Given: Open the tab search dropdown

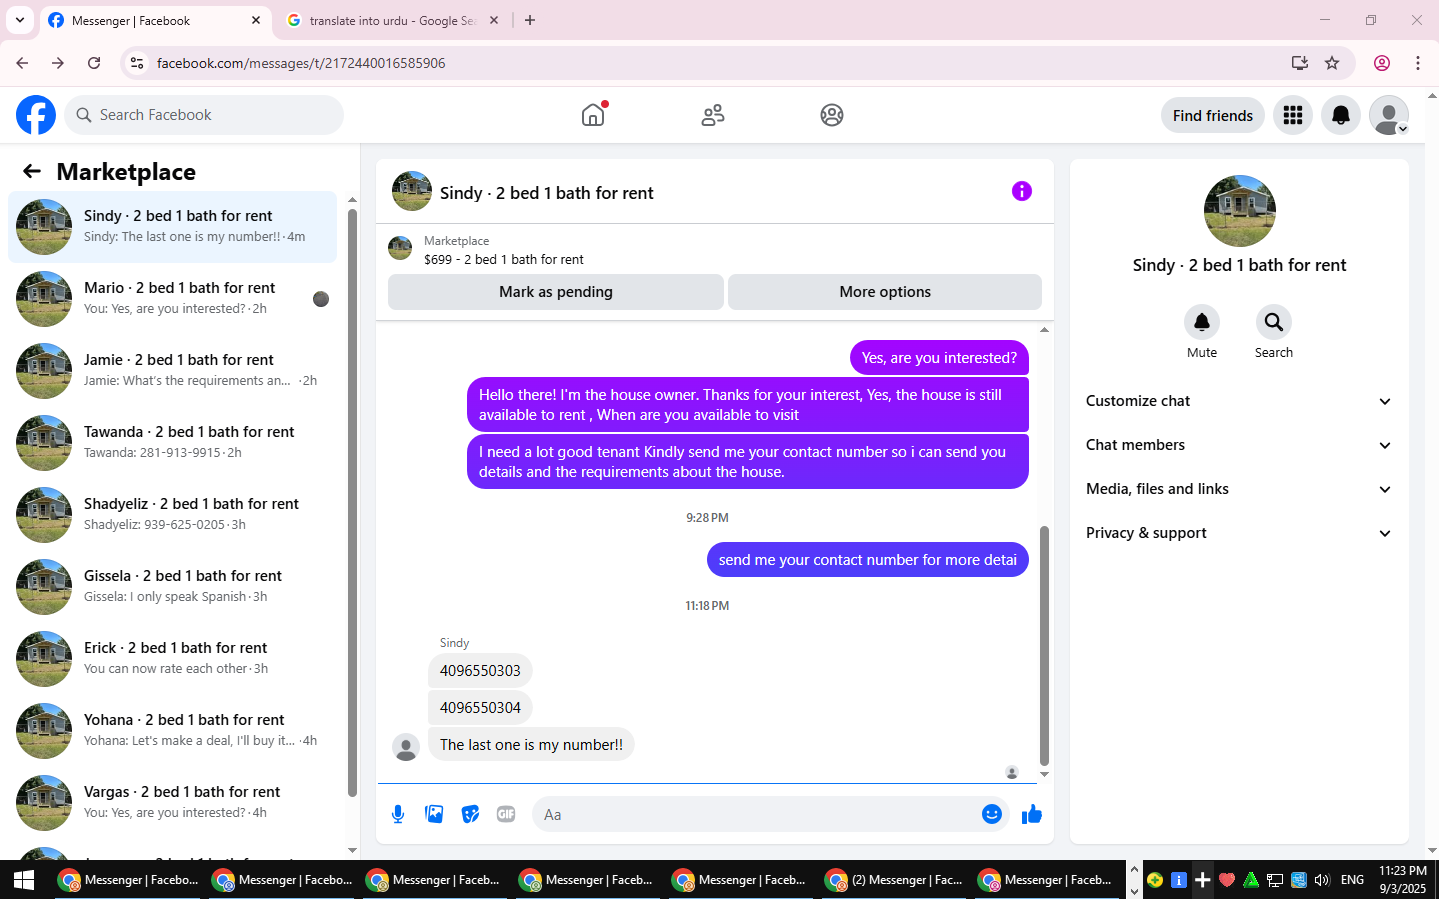Looking at the screenshot, I should [x=19, y=20].
